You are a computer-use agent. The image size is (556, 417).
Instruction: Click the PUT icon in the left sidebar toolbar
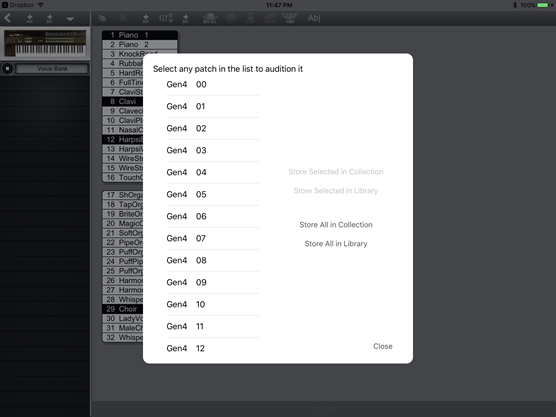pos(30,18)
